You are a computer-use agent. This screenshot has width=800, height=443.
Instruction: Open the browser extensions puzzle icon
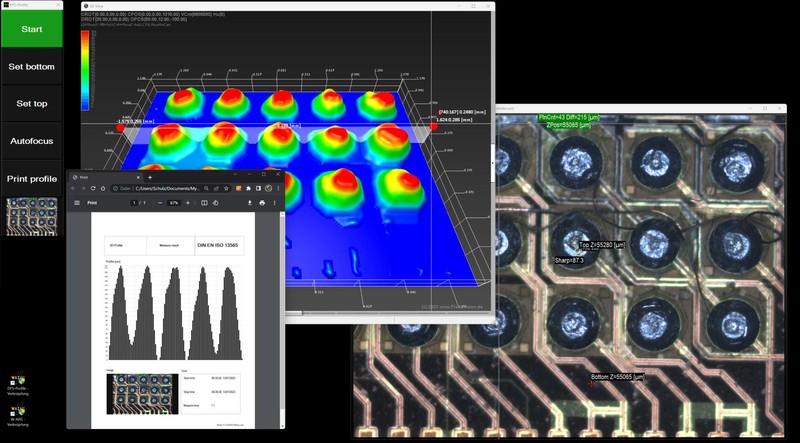[x=248, y=188]
